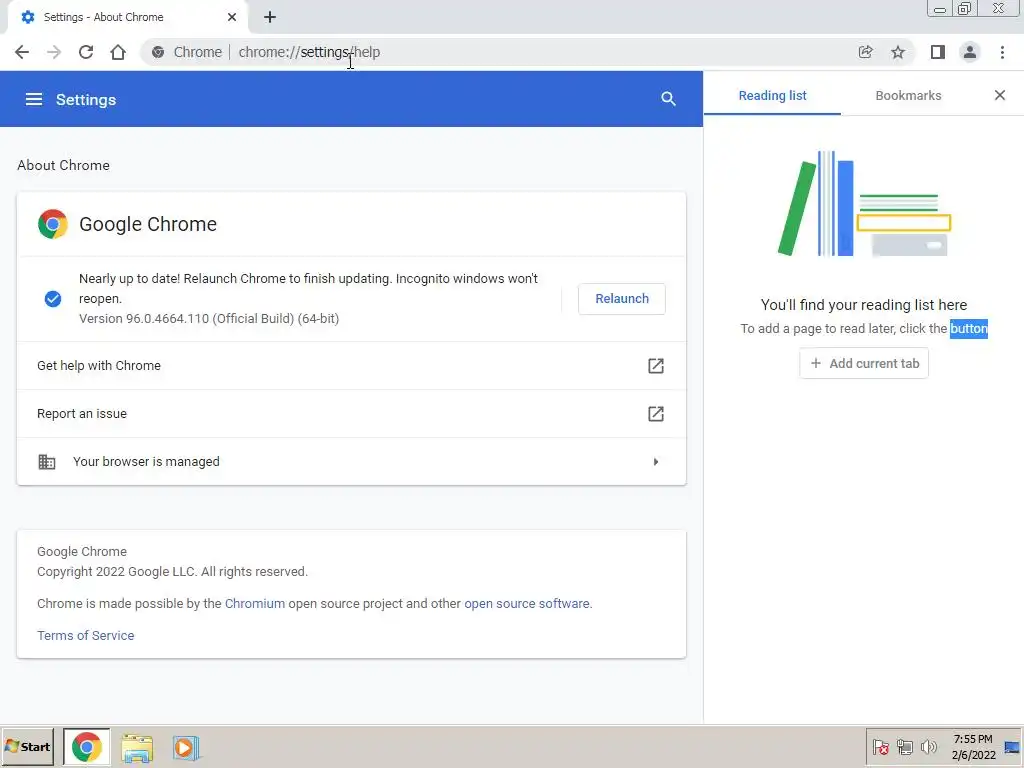Click the Action Center flag tray icon
This screenshot has height=768, width=1024.
click(x=880, y=747)
